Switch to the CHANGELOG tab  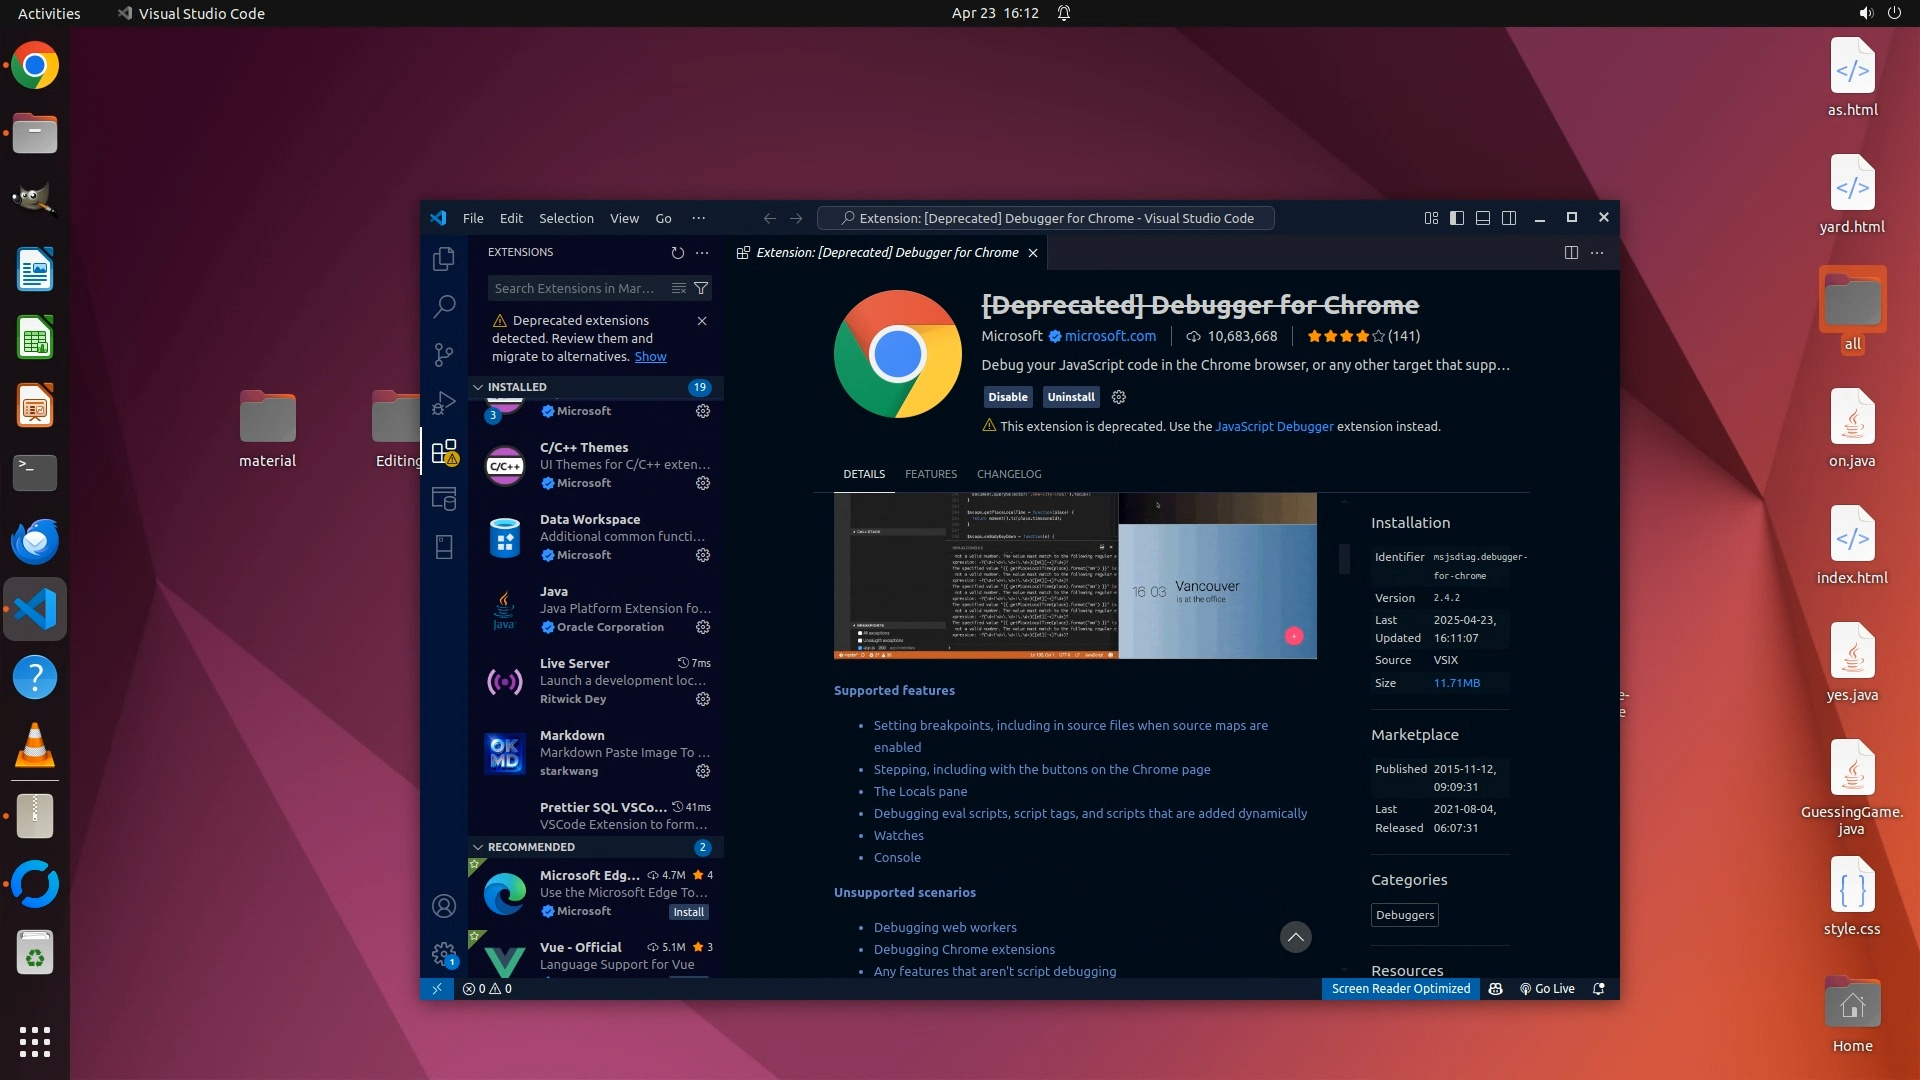click(x=1008, y=474)
